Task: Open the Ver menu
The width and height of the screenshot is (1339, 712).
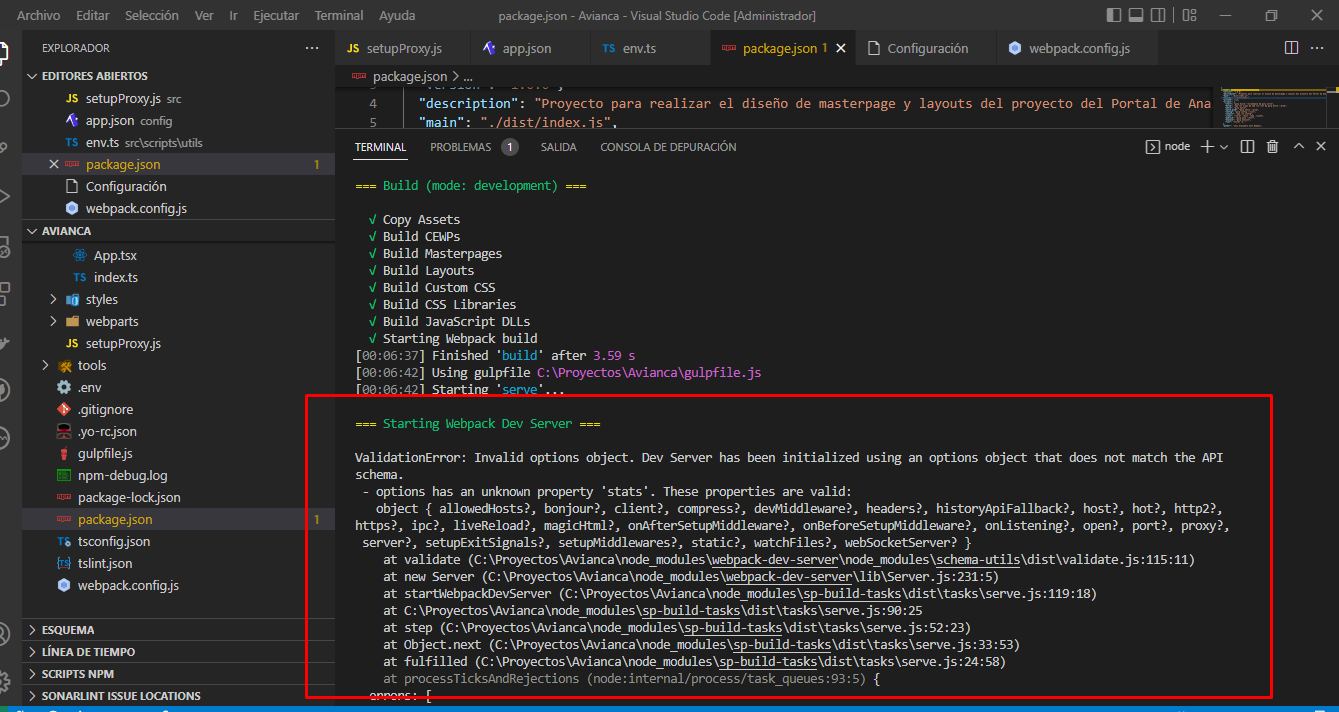Action: [x=204, y=16]
